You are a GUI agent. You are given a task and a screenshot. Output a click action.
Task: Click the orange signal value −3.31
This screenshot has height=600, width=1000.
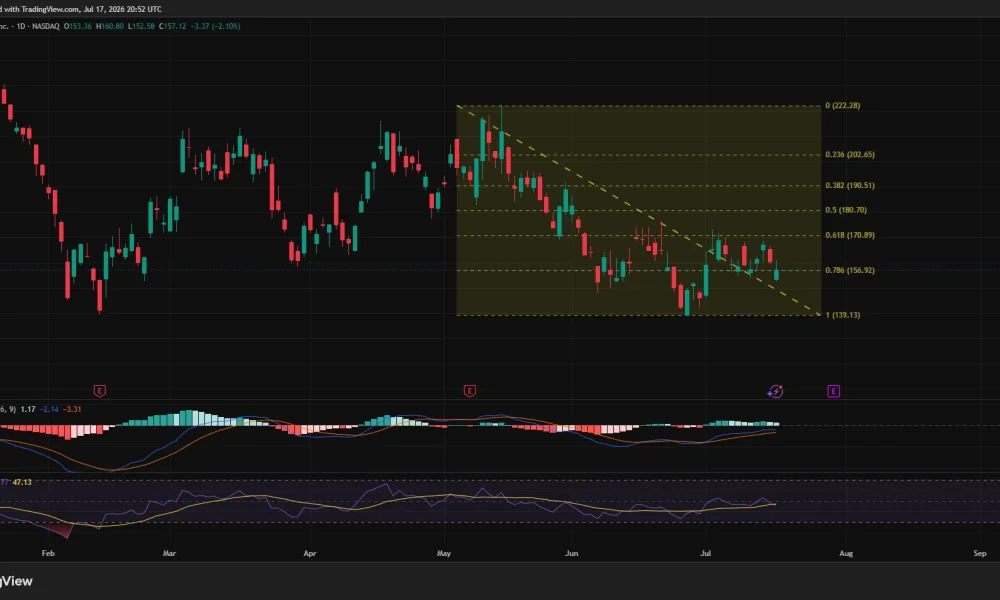click(72, 409)
